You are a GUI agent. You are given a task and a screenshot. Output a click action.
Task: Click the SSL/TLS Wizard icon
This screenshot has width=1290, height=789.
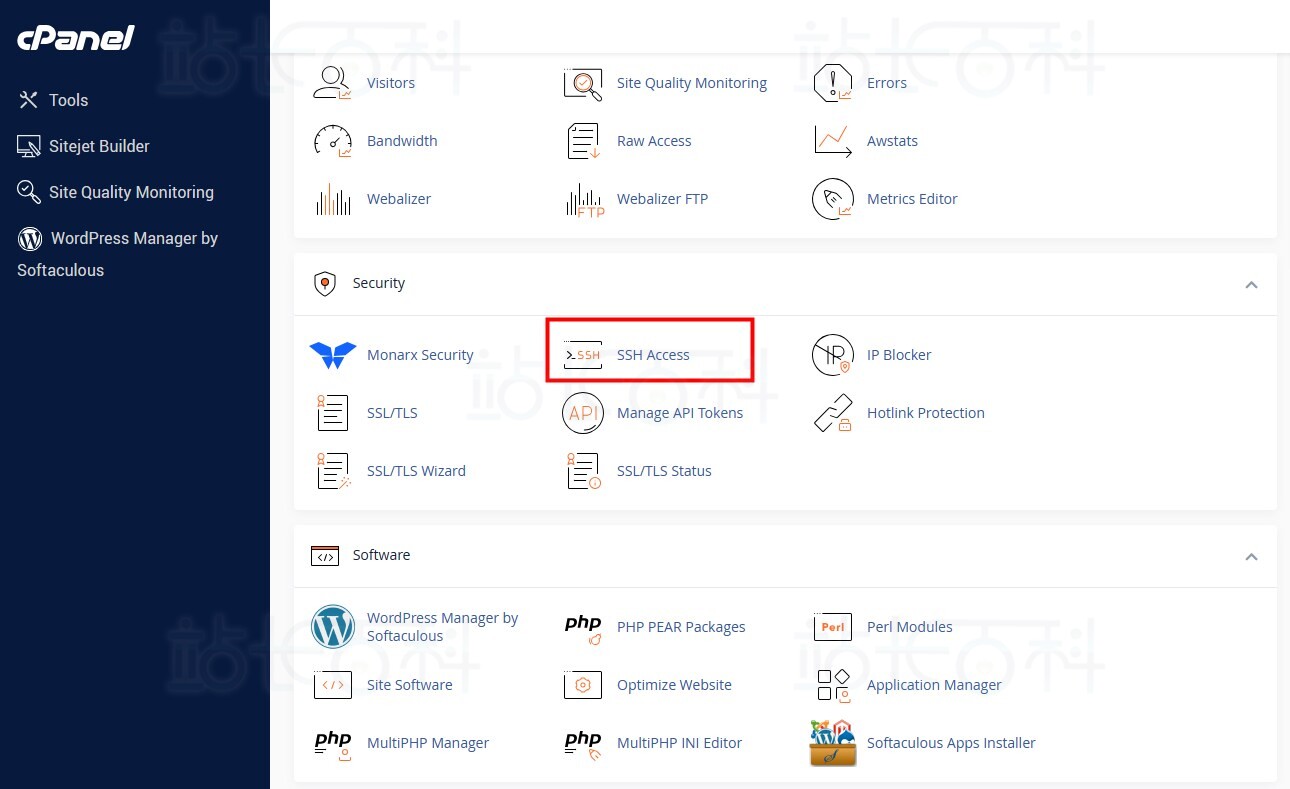(x=333, y=471)
